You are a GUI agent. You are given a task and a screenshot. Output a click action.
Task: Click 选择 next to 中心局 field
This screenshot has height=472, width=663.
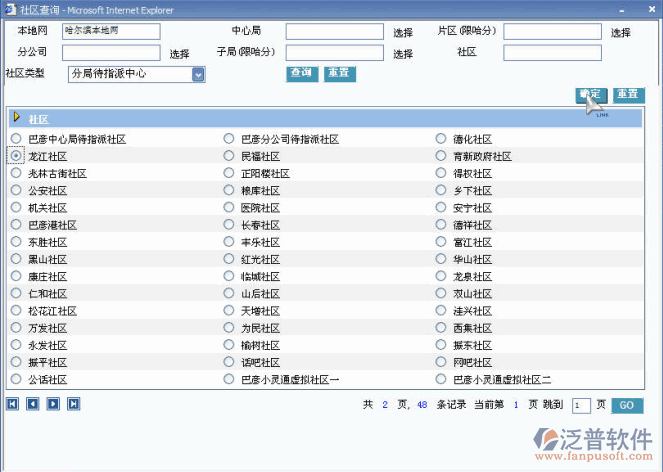(x=403, y=32)
